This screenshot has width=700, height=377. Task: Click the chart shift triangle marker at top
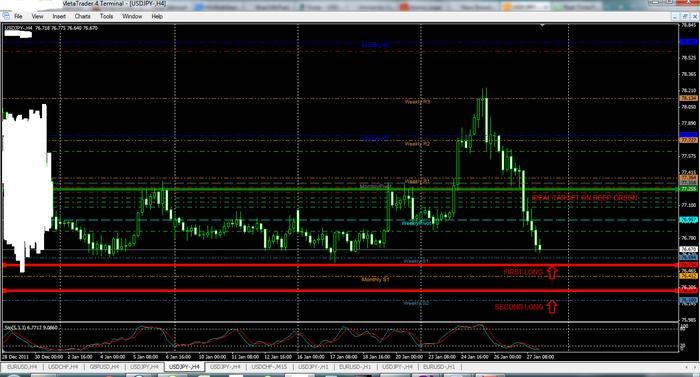542,25
